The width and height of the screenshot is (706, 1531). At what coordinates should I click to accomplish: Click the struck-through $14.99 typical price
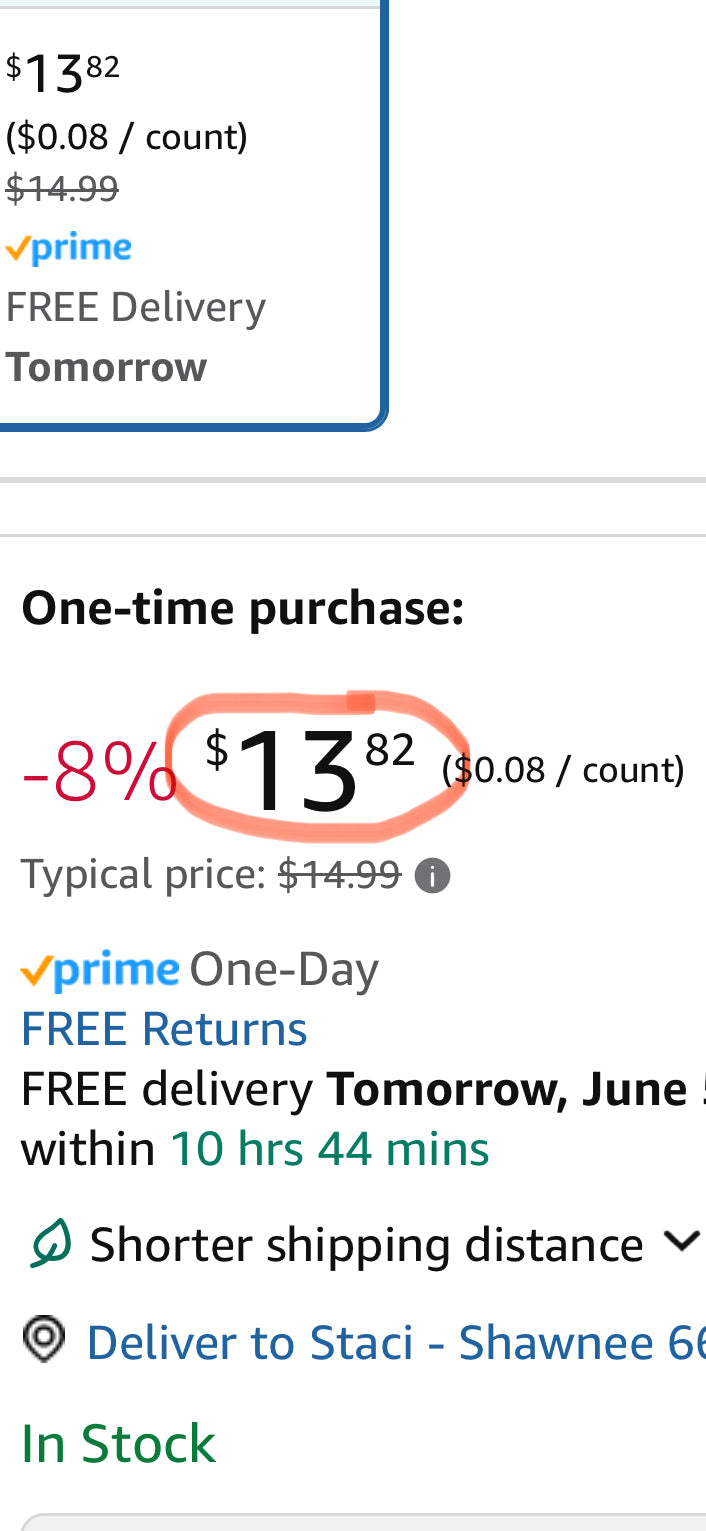[x=339, y=875]
